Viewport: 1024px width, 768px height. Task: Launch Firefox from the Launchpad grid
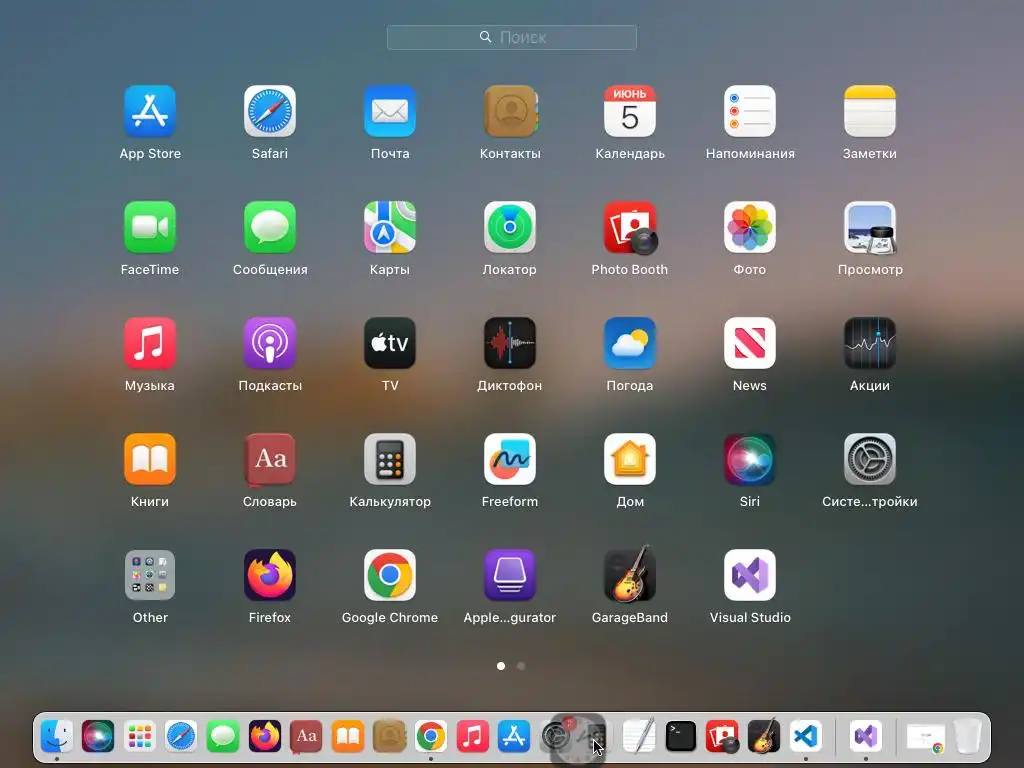click(270, 575)
